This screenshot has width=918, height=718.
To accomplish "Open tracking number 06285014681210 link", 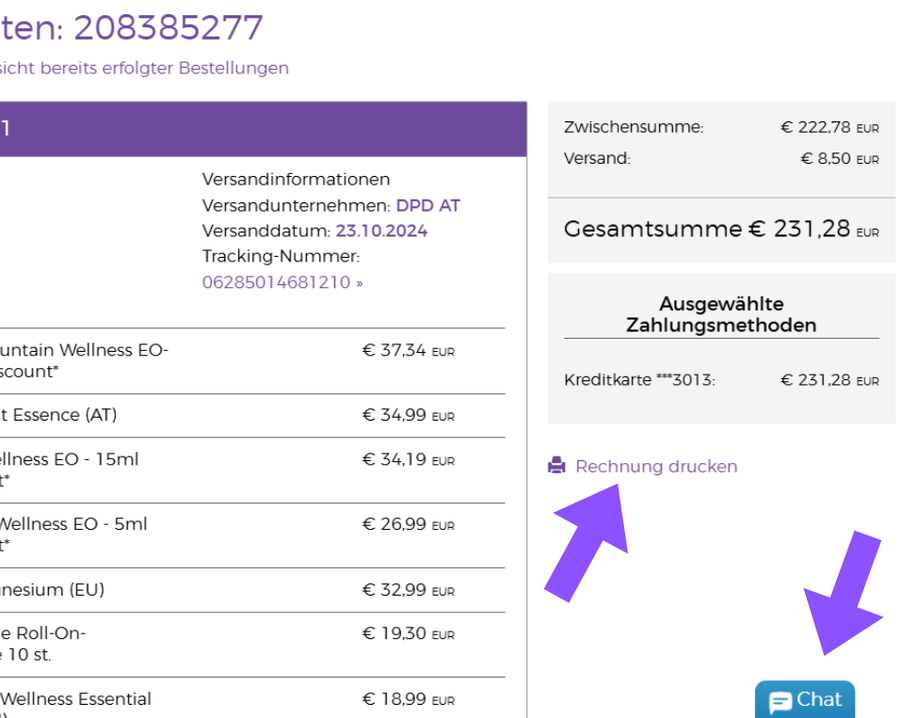I will [x=282, y=282].
